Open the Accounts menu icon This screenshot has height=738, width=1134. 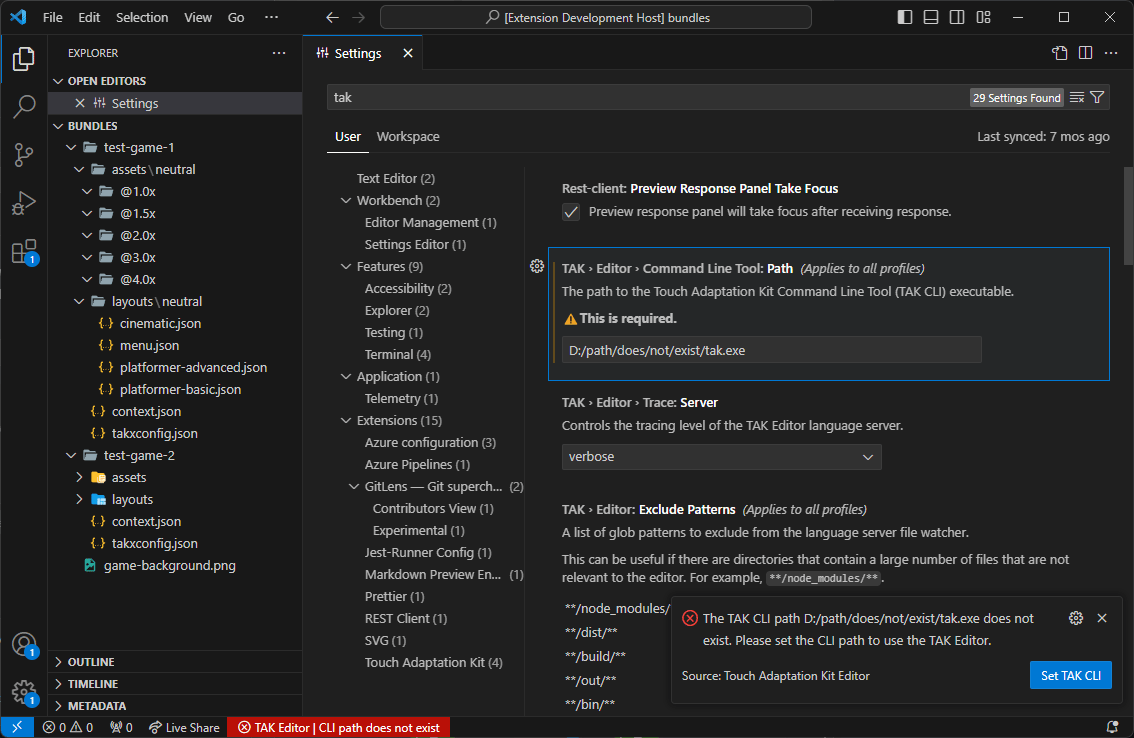[23, 644]
